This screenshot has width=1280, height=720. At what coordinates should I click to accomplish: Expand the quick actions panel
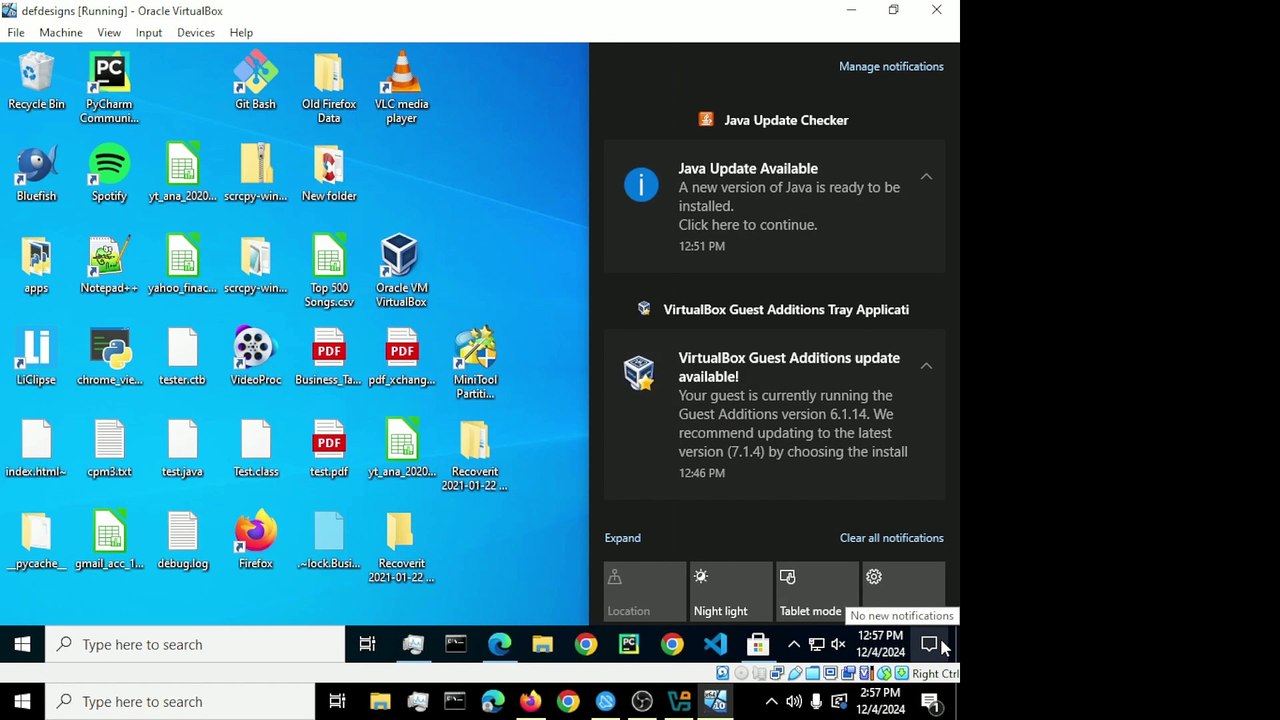[x=622, y=538]
